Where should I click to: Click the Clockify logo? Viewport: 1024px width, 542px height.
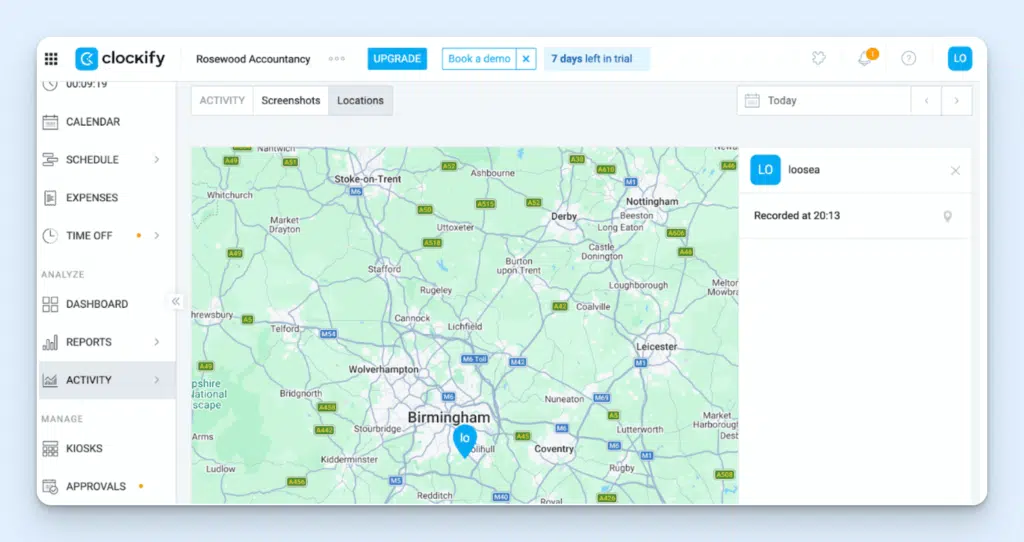click(120, 59)
